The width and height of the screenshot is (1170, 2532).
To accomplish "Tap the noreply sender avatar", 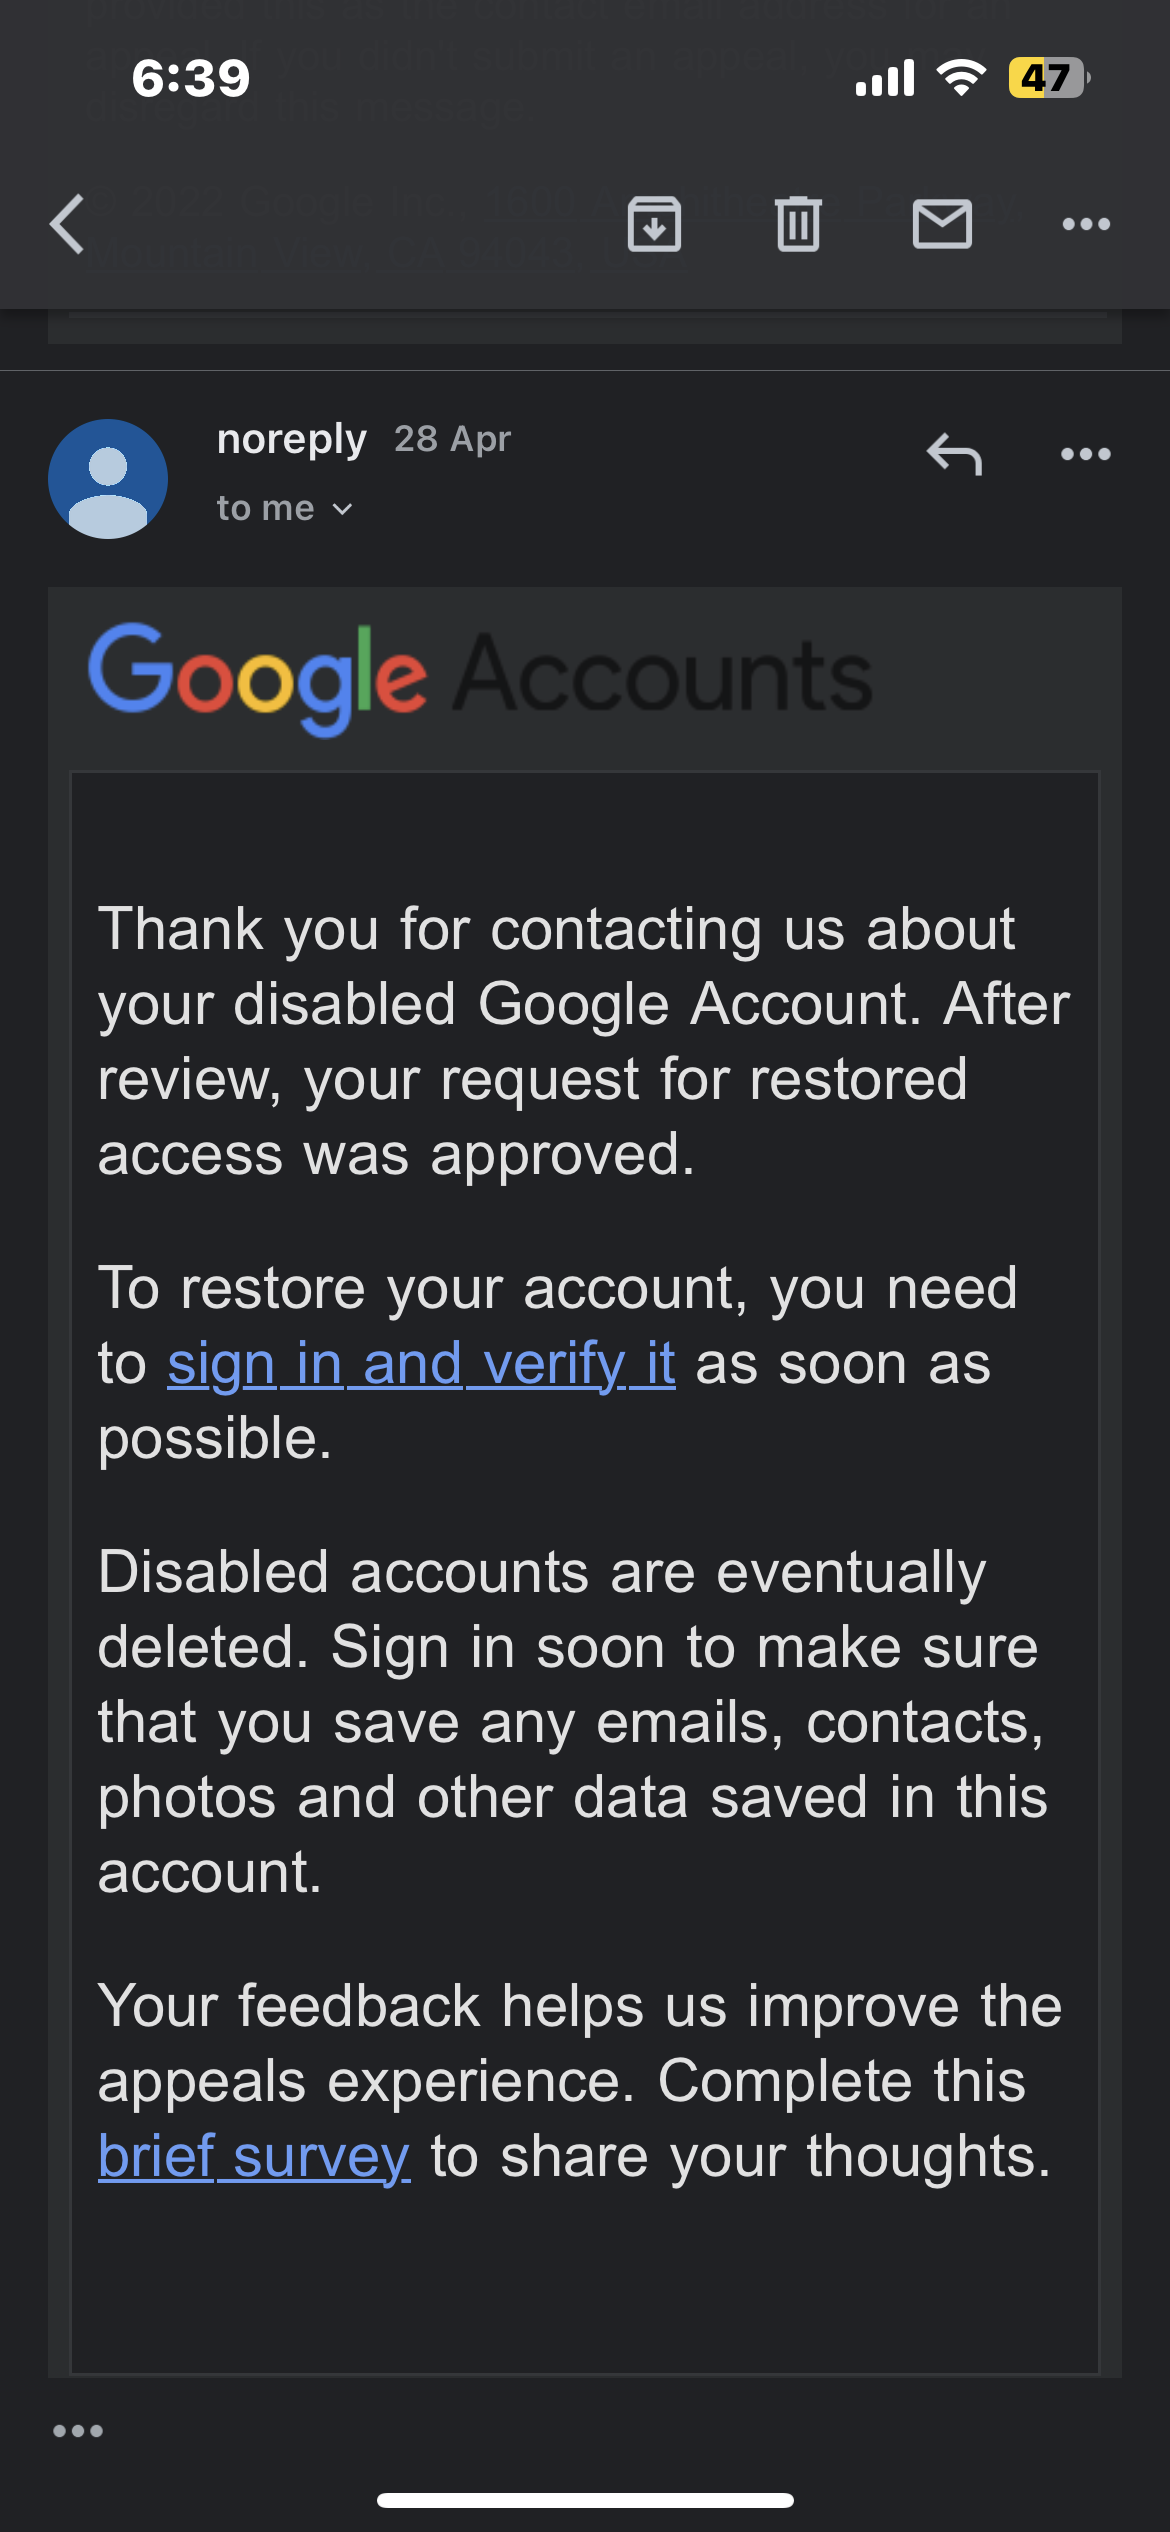I will click(108, 479).
